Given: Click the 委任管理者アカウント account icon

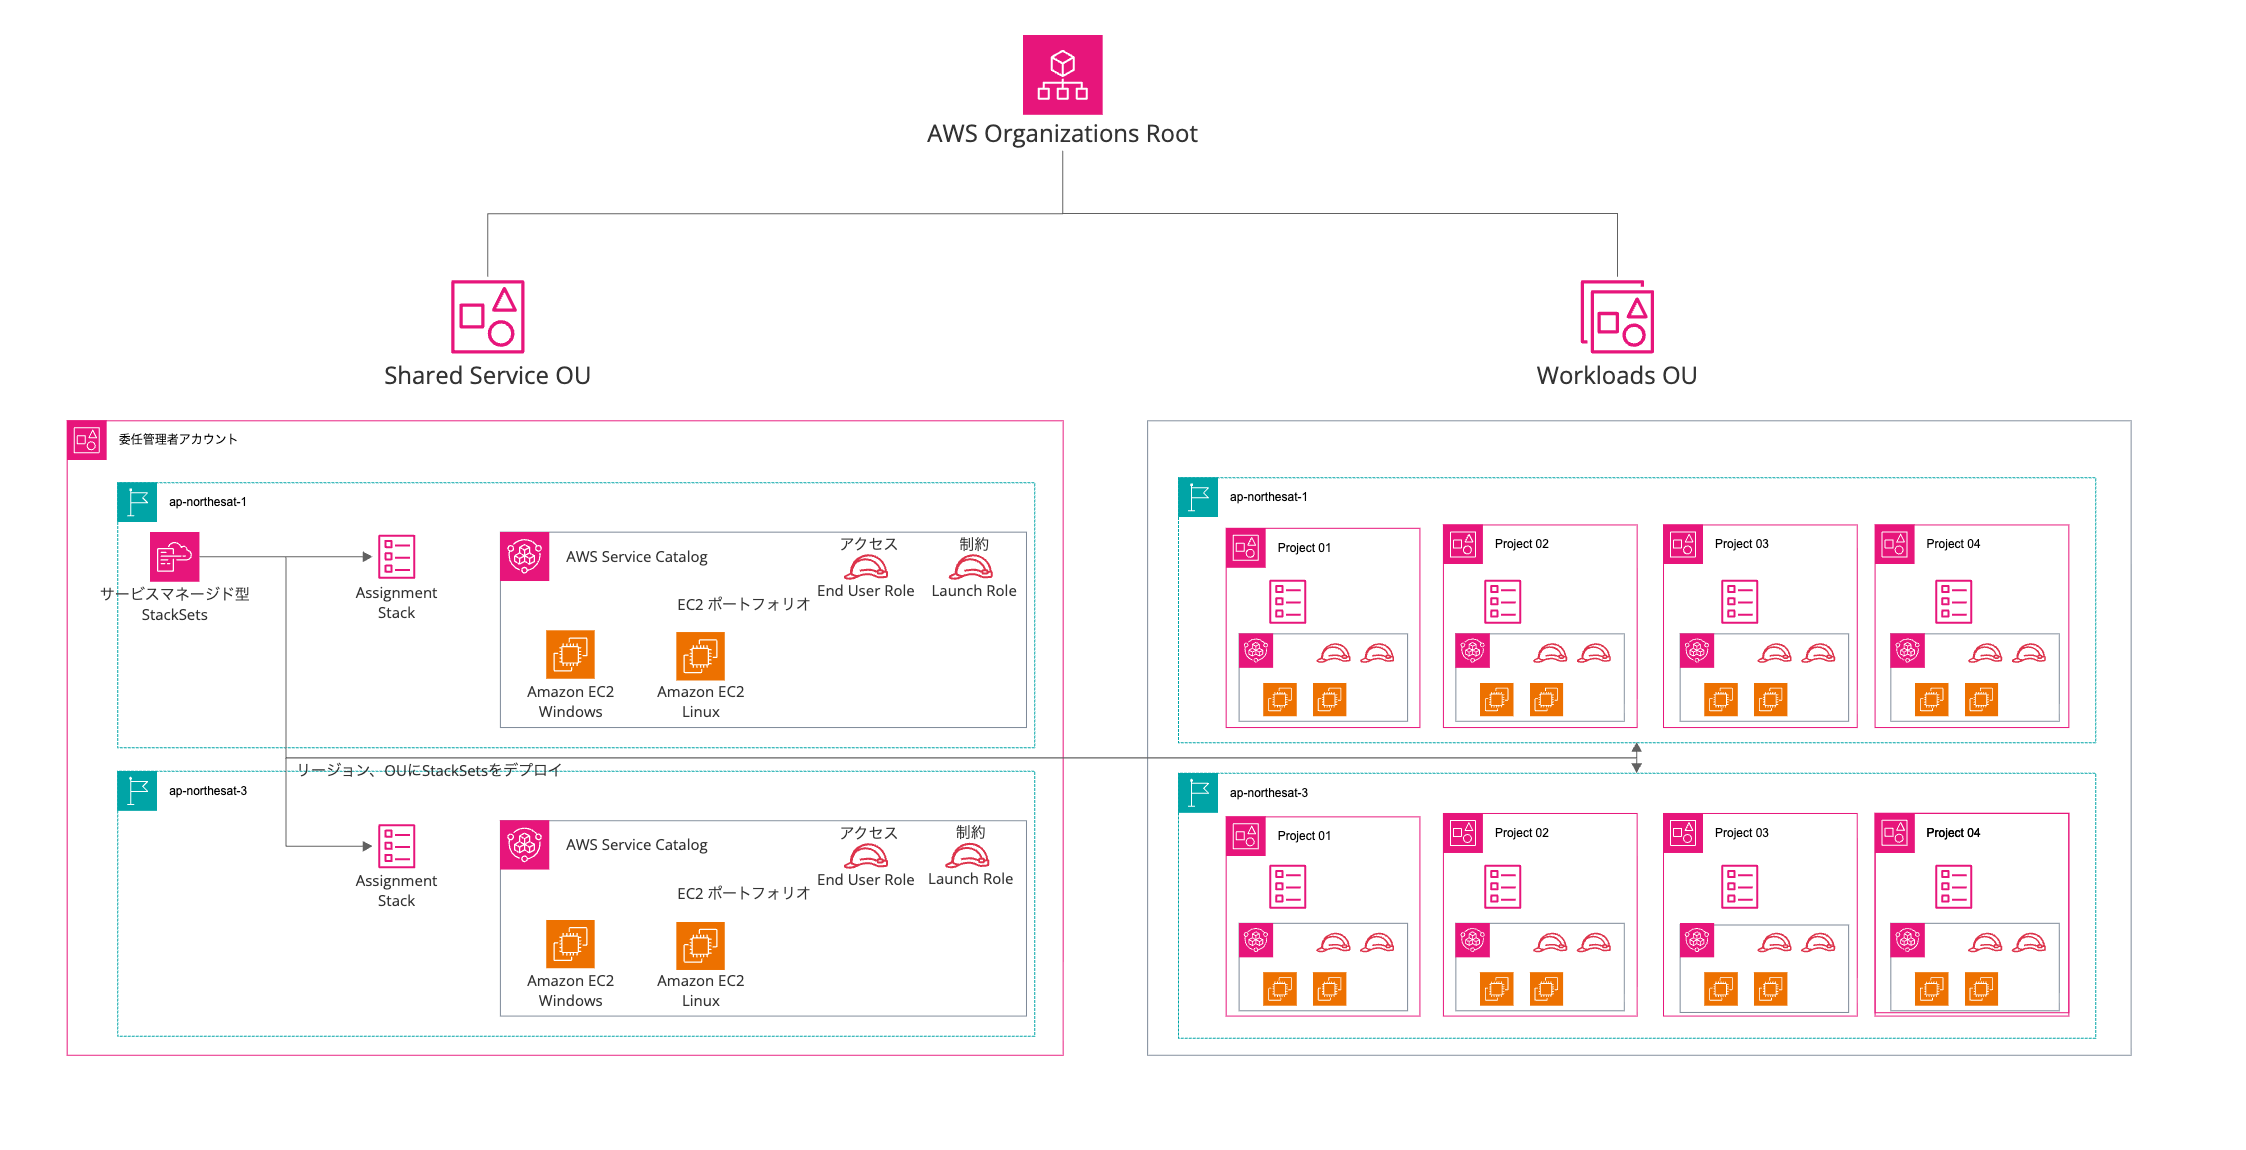Looking at the screenshot, I should tap(87, 439).
